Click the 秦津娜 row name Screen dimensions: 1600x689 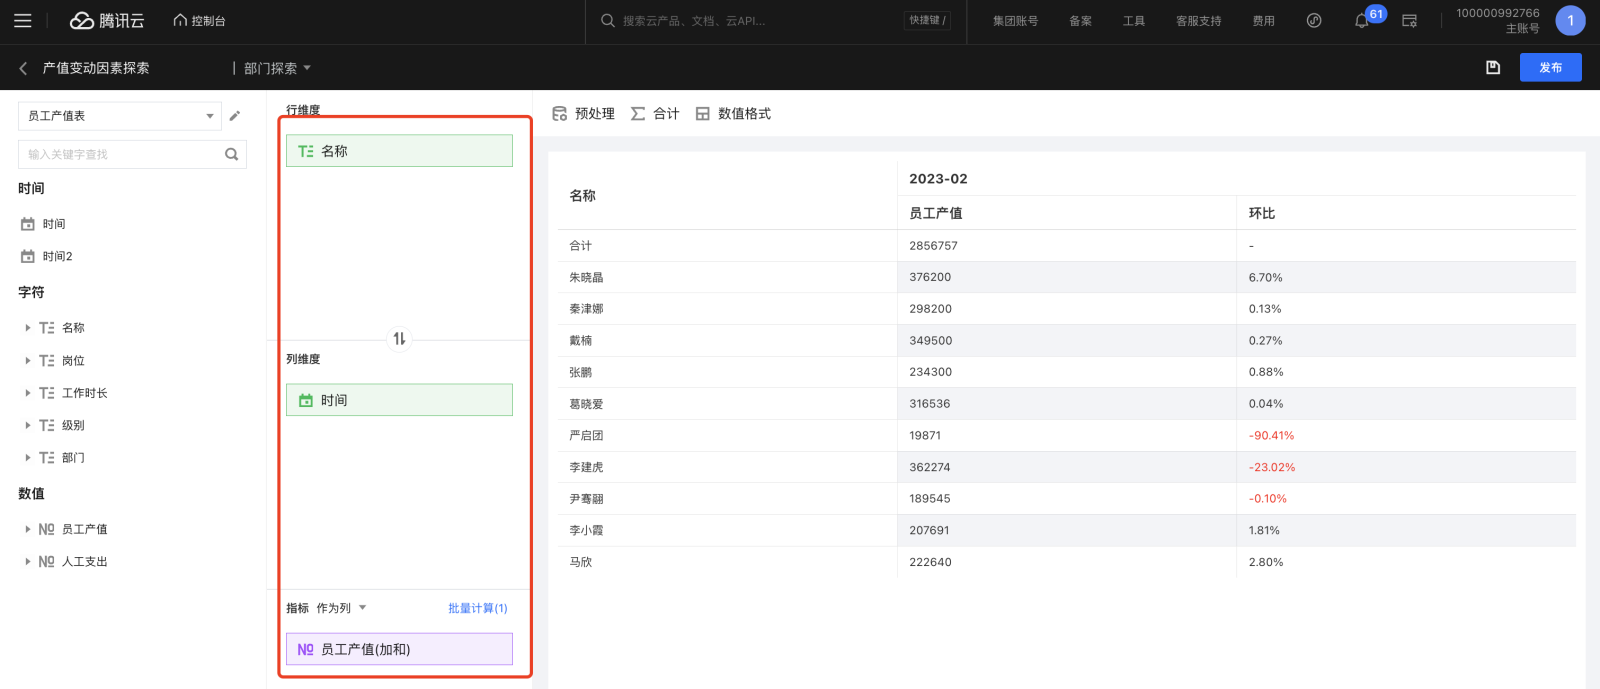[x=586, y=309]
